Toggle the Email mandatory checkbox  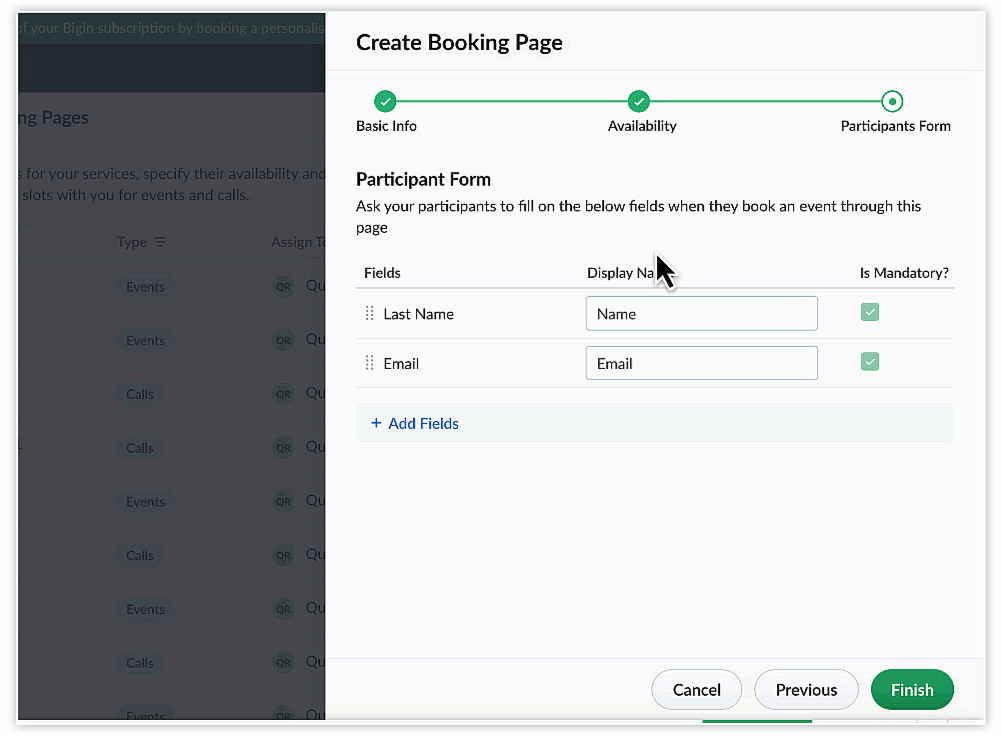[870, 362]
